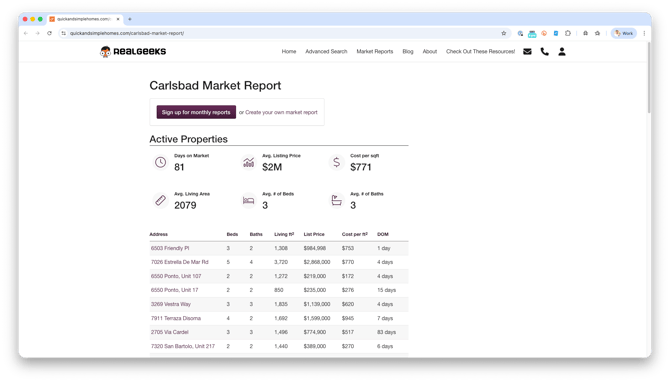Open the 2705 Via Cardel listing
The image size is (670, 382).
[170, 332]
